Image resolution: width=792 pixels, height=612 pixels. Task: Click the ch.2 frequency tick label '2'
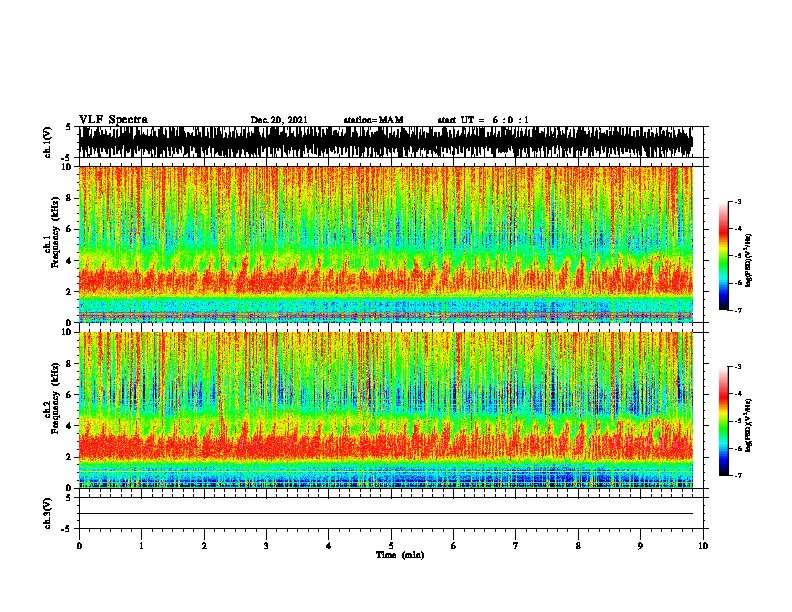tap(69, 457)
